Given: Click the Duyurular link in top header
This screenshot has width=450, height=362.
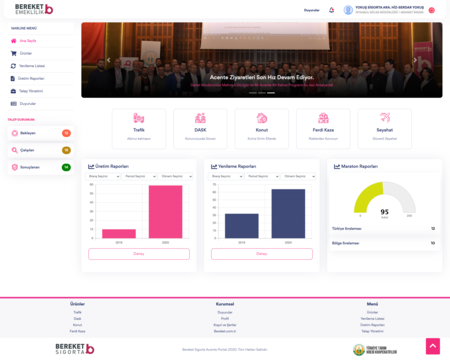Looking at the screenshot, I should pos(312,10).
